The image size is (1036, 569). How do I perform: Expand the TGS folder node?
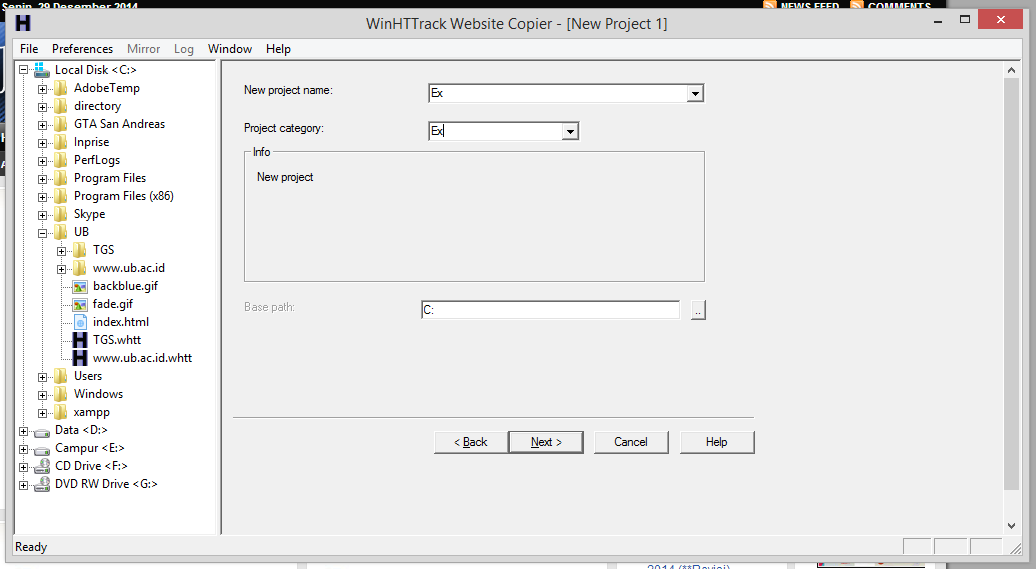tap(61, 251)
